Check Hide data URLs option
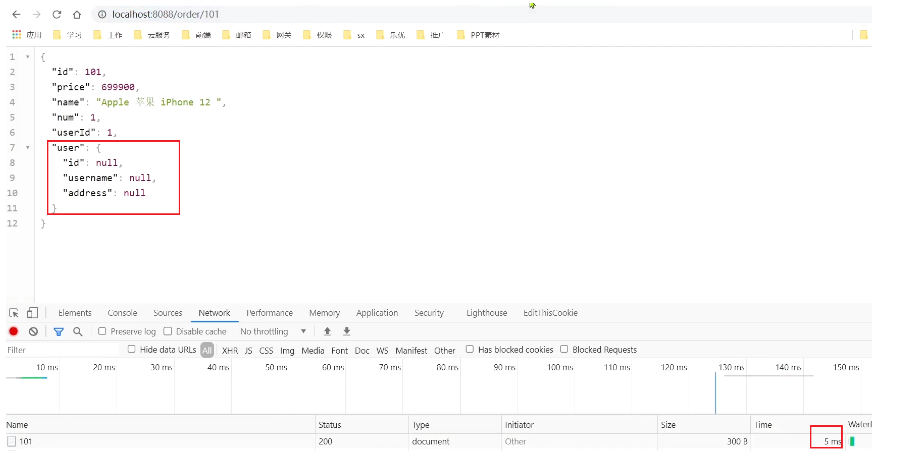 [132, 350]
